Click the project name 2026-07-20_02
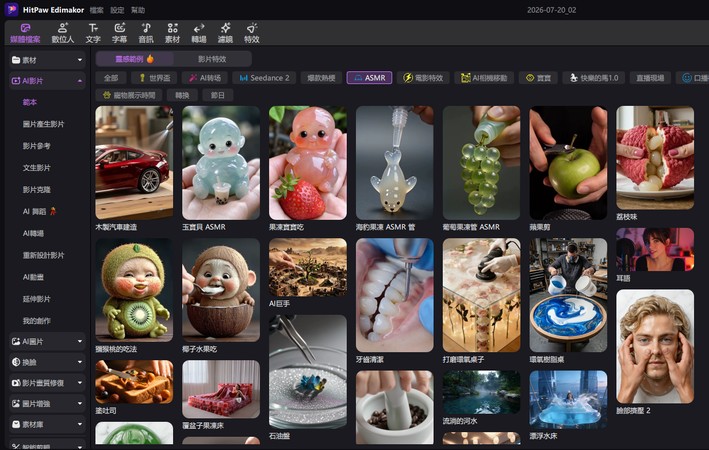 point(551,10)
